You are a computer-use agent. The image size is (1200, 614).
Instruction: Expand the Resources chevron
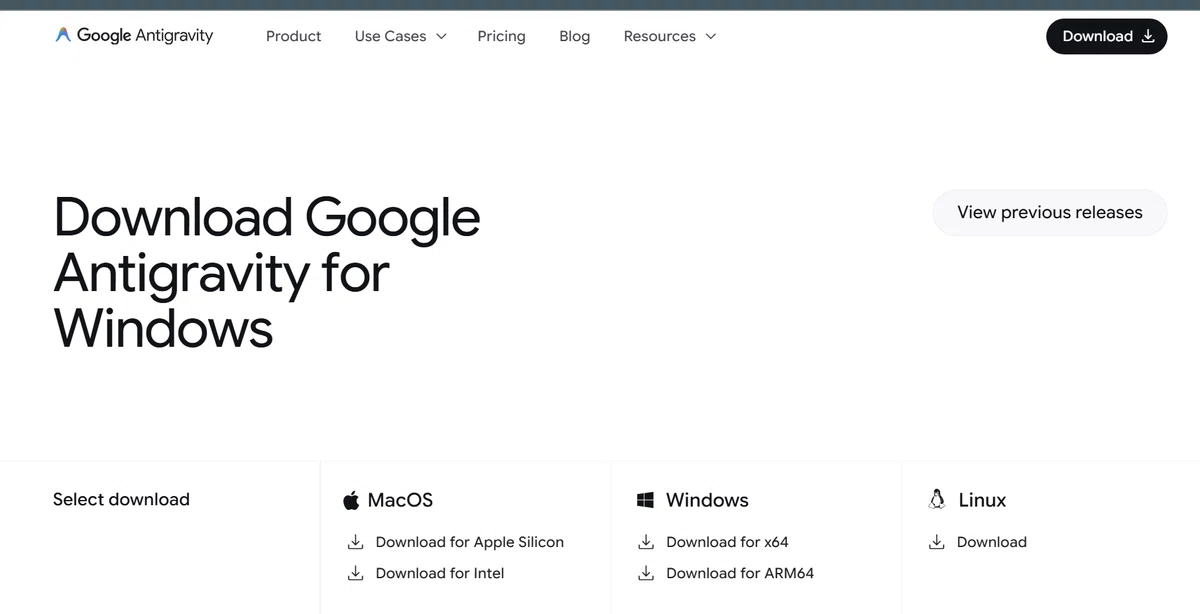pos(711,37)
